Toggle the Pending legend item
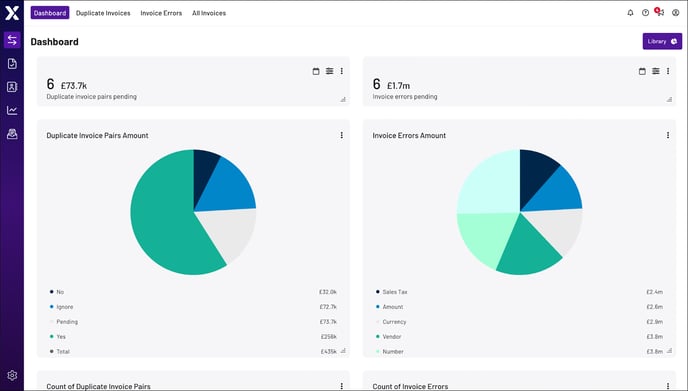The width and height of the screenshot is (688, 391). 64,322
